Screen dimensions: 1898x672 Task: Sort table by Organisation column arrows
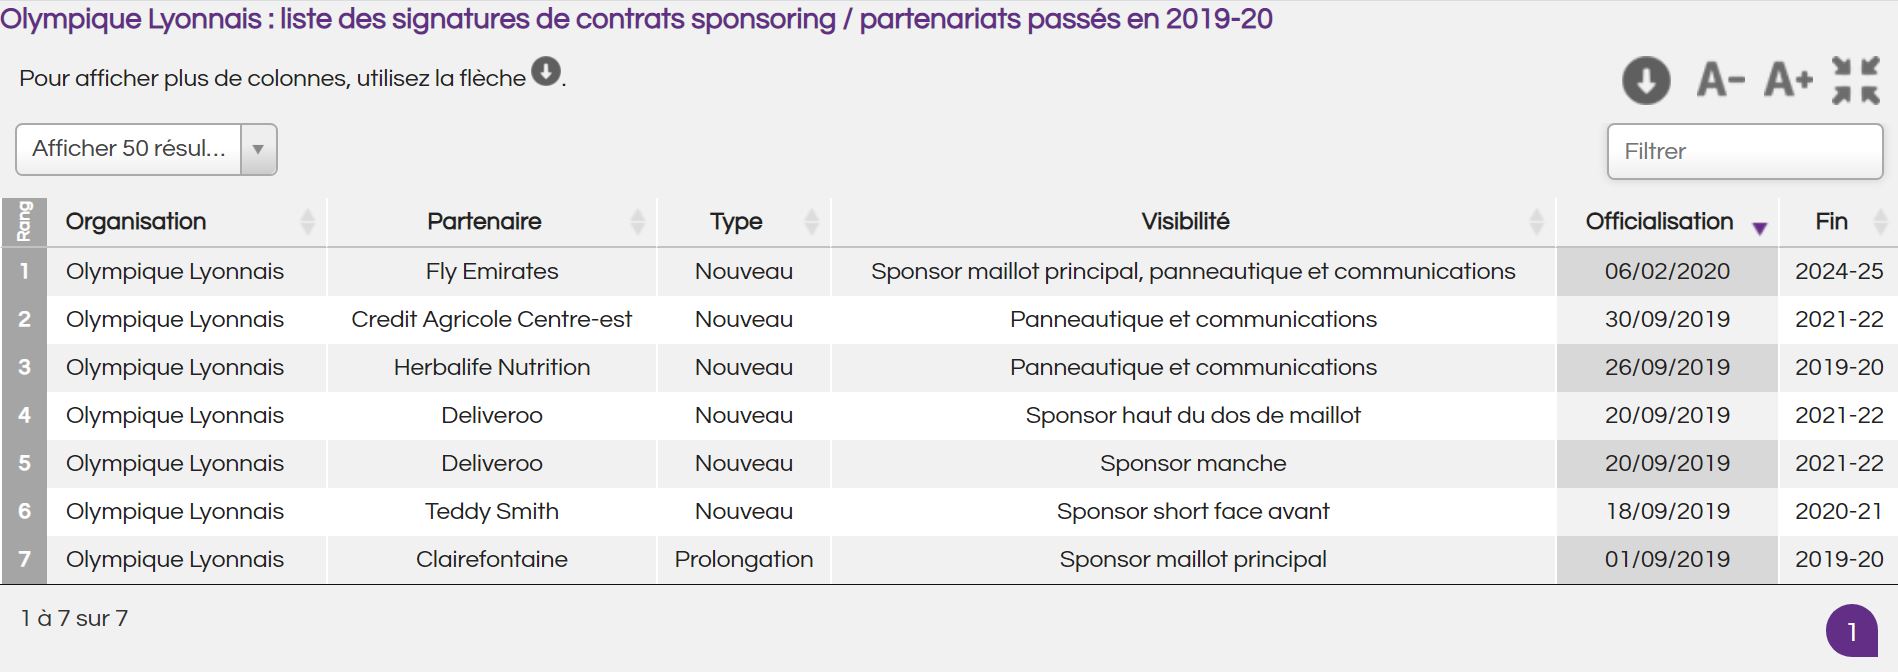tap(307, 221)
